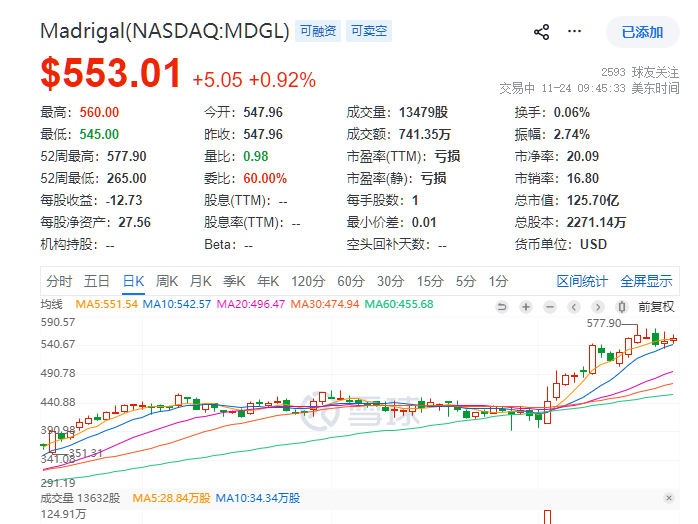Move chart right with right-arrow icon
This screenshot has width=698, height=524.
click(598, 307)
